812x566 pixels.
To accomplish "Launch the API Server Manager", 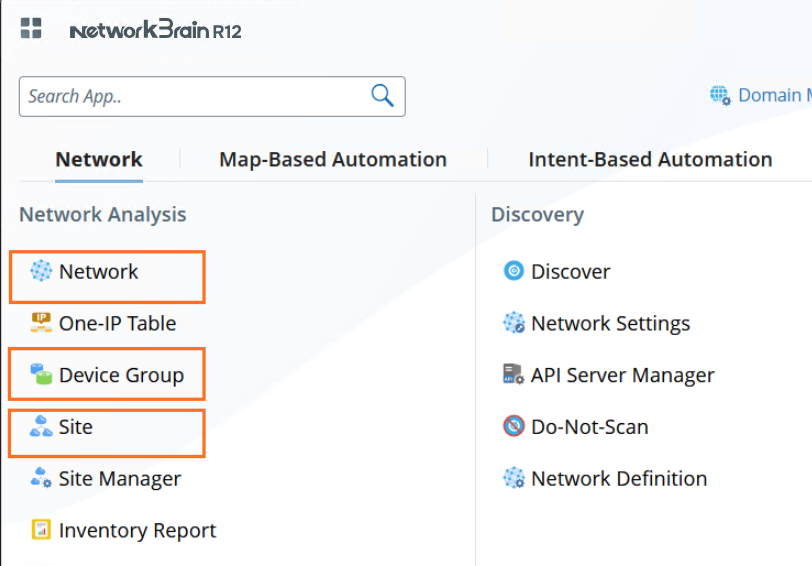I will tap(622, 376).
